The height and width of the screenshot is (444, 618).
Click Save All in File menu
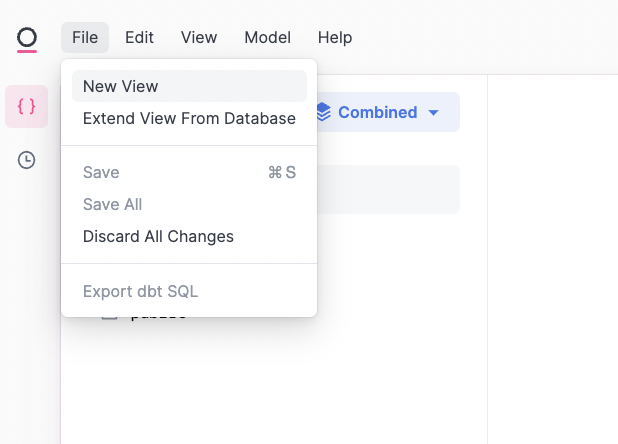click(112, 204)
